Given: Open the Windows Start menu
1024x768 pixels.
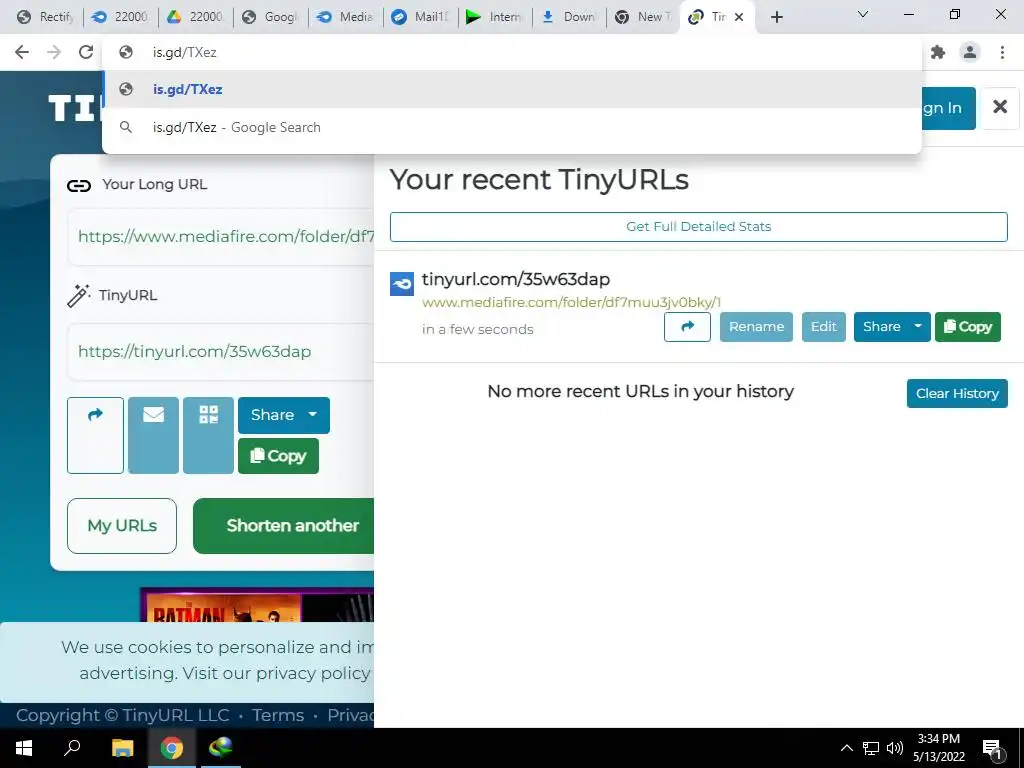Looking at the screenshot, I should pyautogui.click(x=24, y=748).
